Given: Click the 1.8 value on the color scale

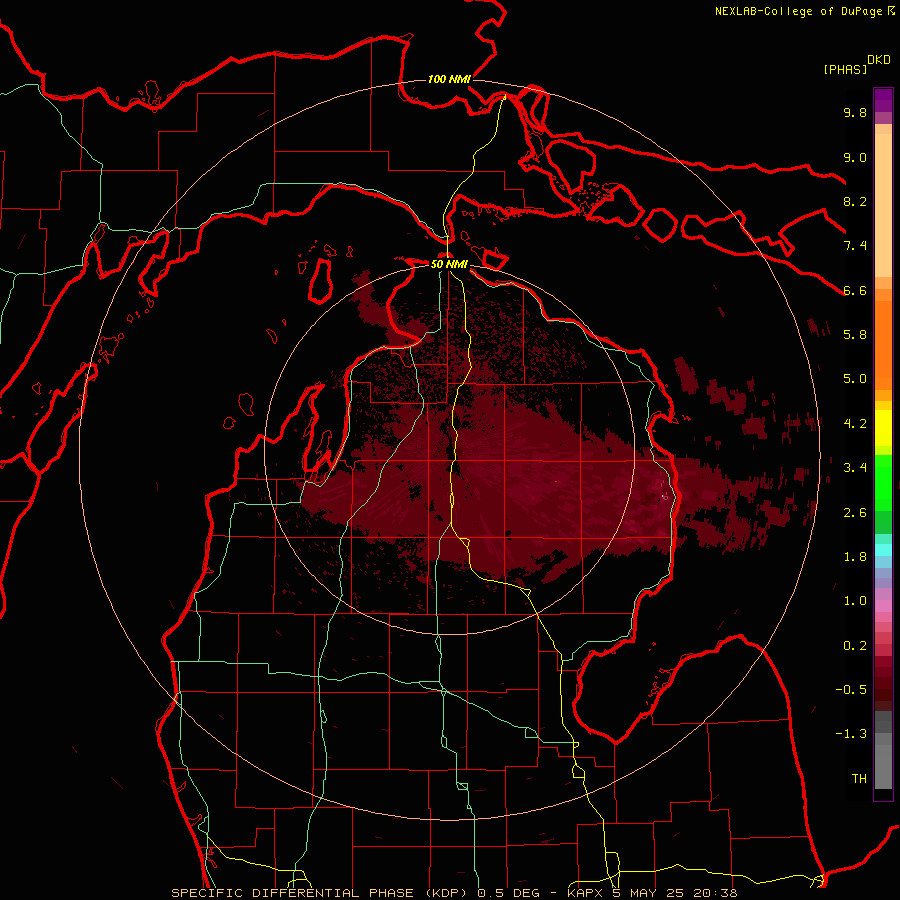Looking at the screenshot, I should point(855,557).
